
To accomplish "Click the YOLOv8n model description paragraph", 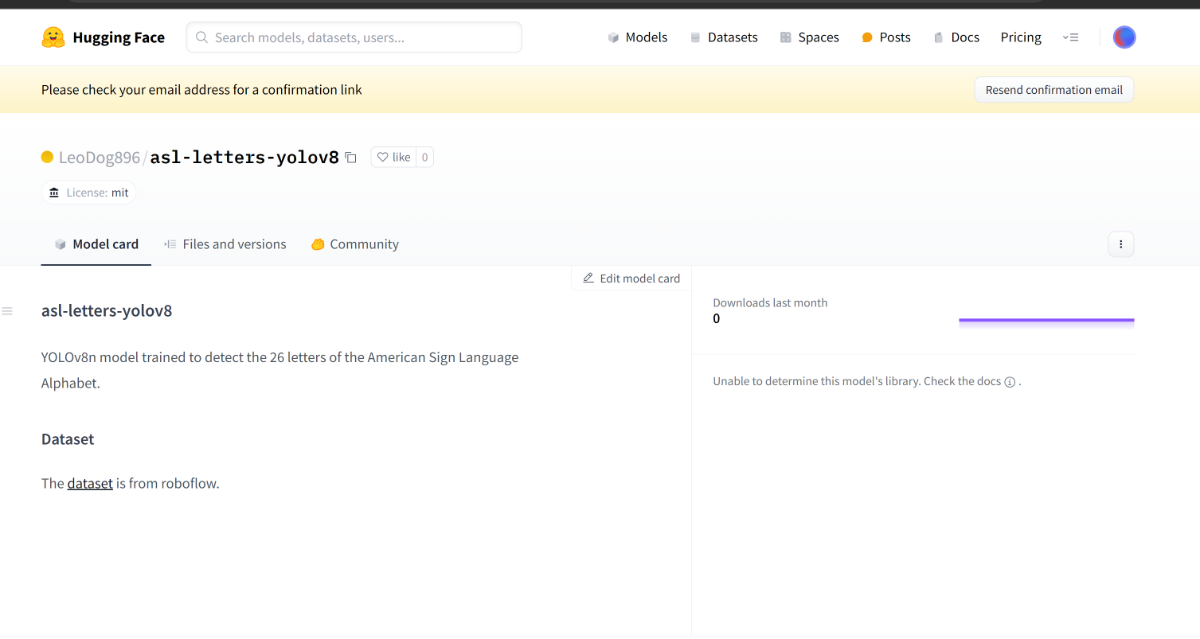I will [x=280, y=370].
